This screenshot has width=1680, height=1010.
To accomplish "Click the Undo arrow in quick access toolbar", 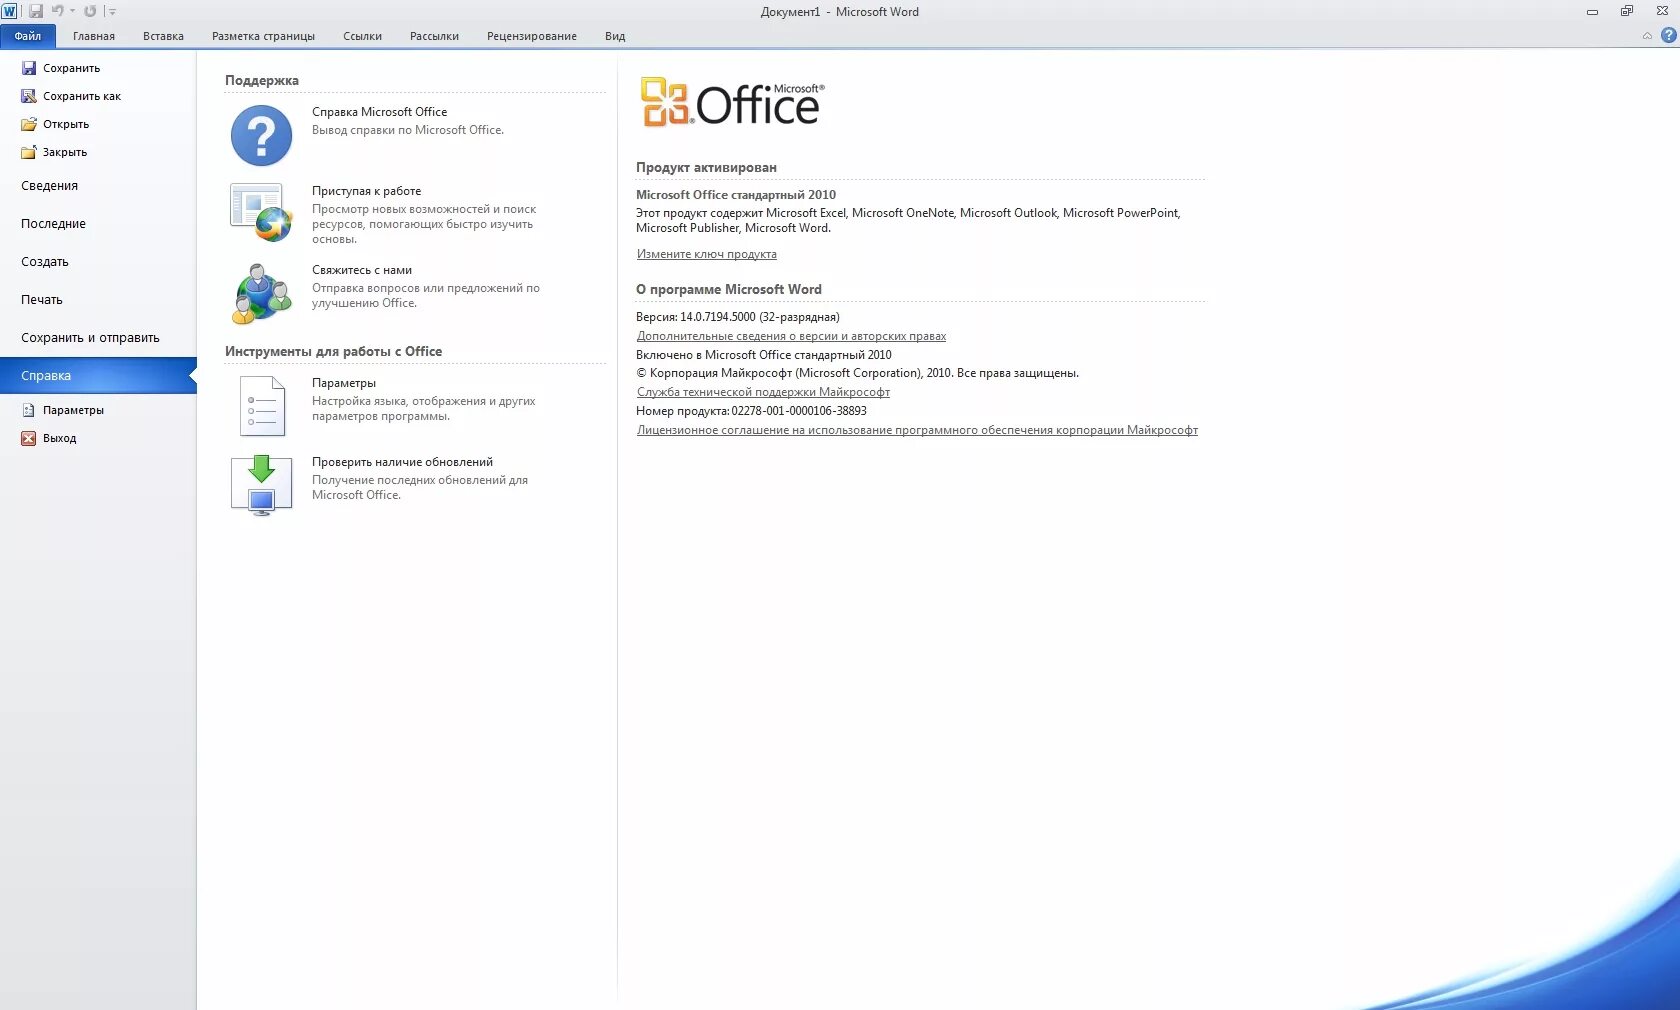I will 58,11.
